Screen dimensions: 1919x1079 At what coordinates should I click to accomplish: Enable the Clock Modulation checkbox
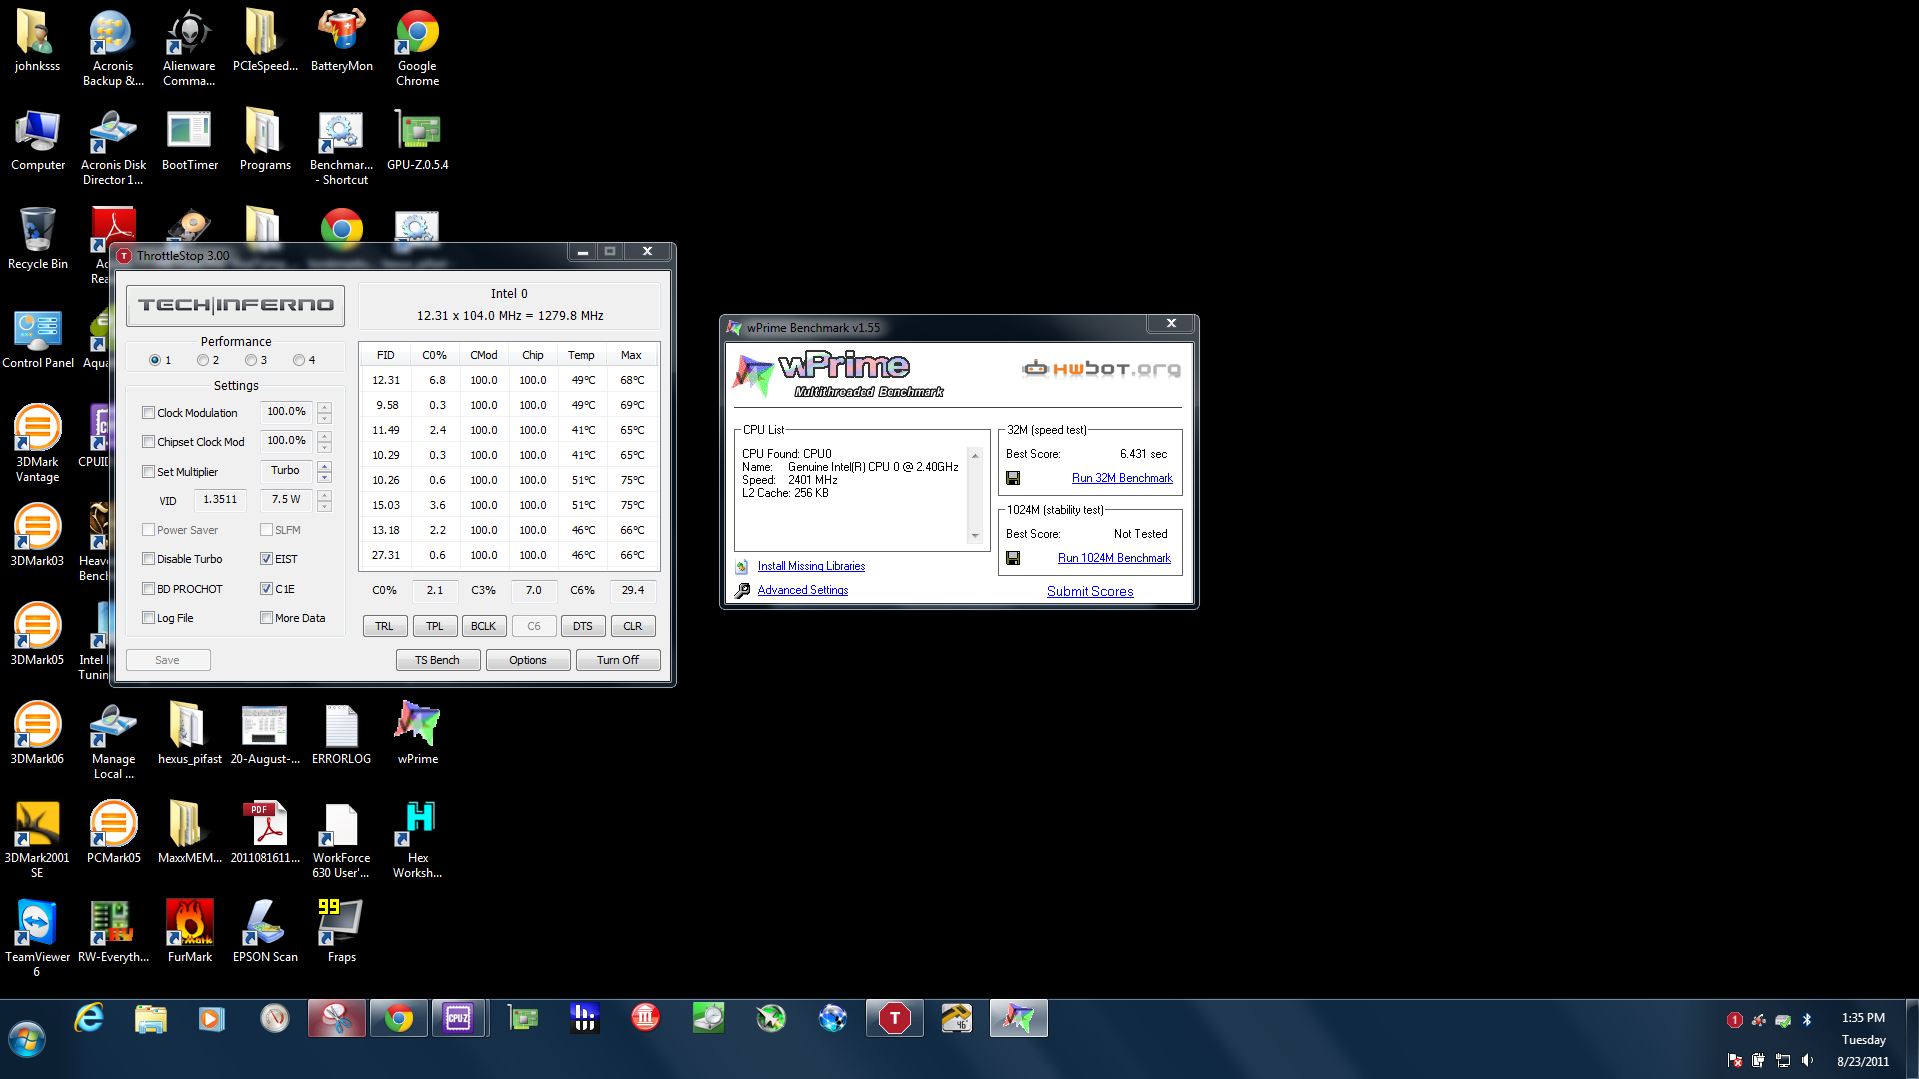[x=148, y=412]
